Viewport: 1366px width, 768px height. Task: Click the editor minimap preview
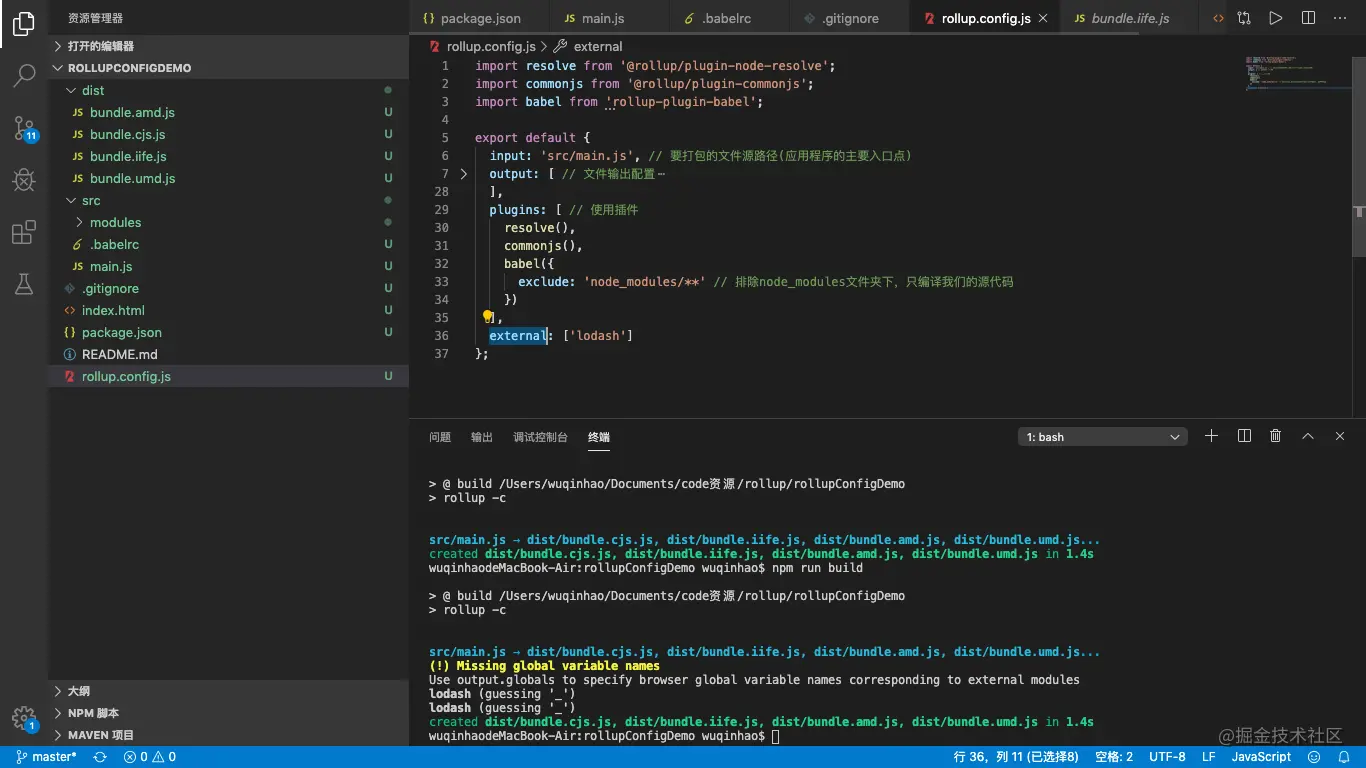point(1298,75)
